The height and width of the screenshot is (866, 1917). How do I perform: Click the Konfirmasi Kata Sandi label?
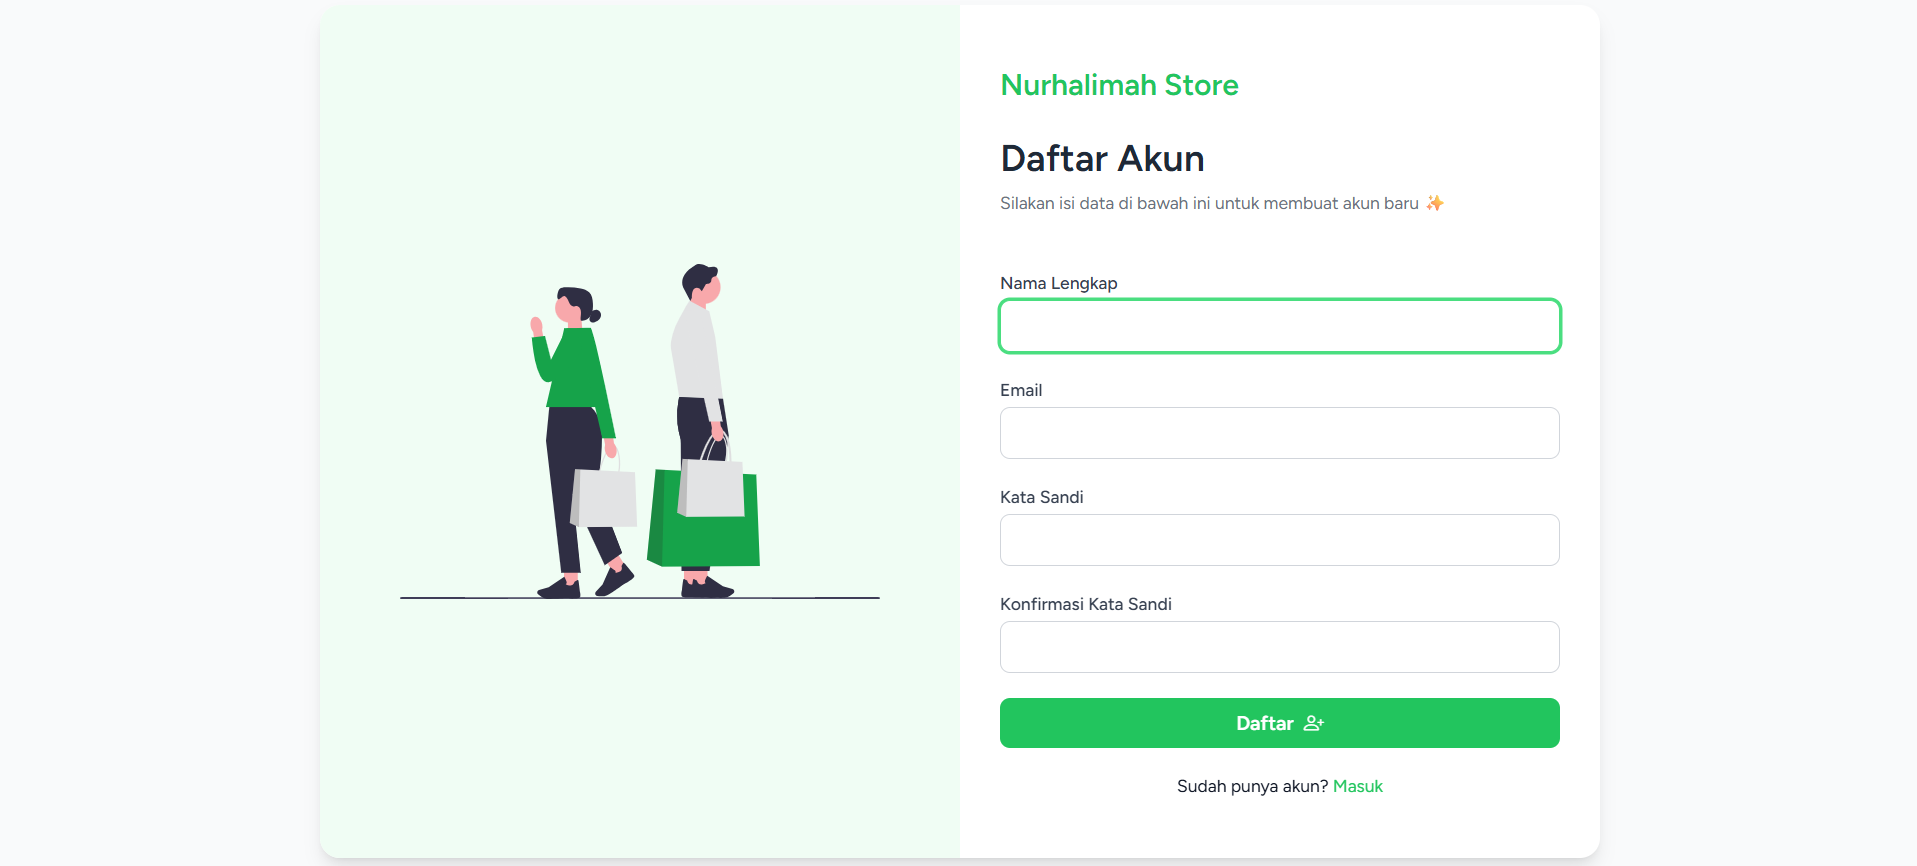1086,604
